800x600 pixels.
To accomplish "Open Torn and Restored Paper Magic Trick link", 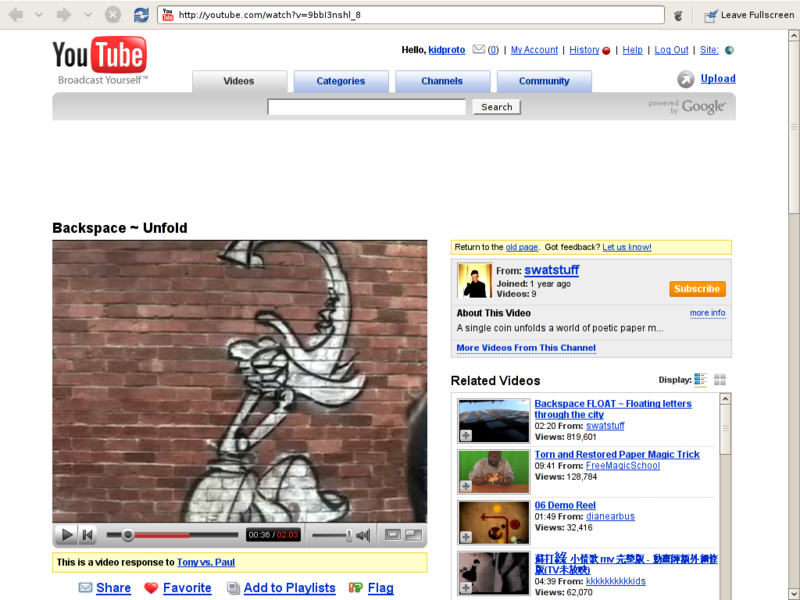I will (617, 454).
